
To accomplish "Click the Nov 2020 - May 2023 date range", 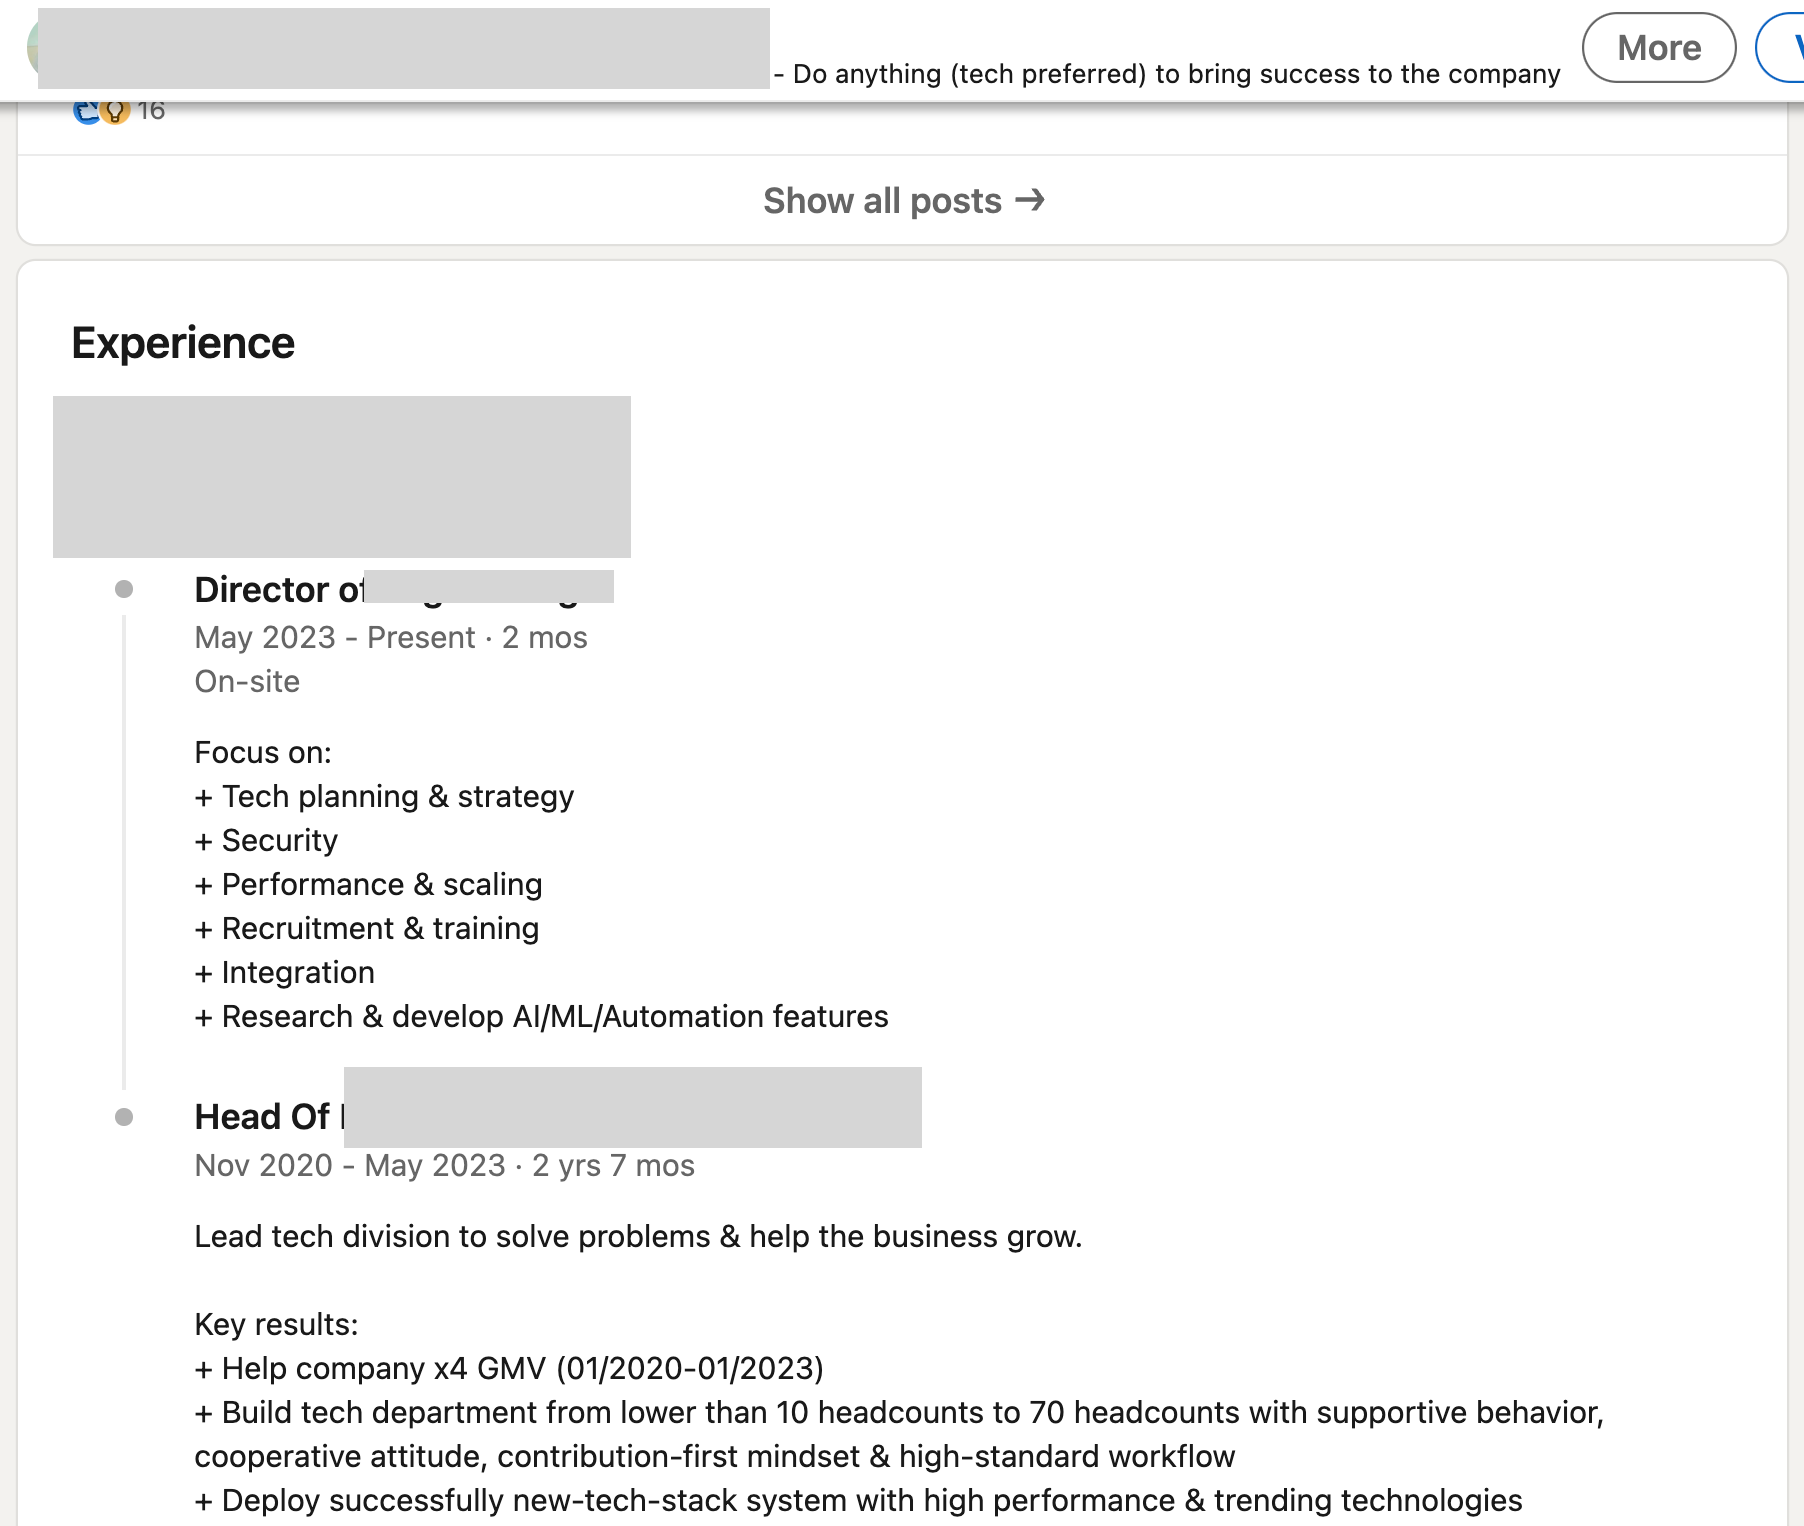I will (x=443, y=1165).
